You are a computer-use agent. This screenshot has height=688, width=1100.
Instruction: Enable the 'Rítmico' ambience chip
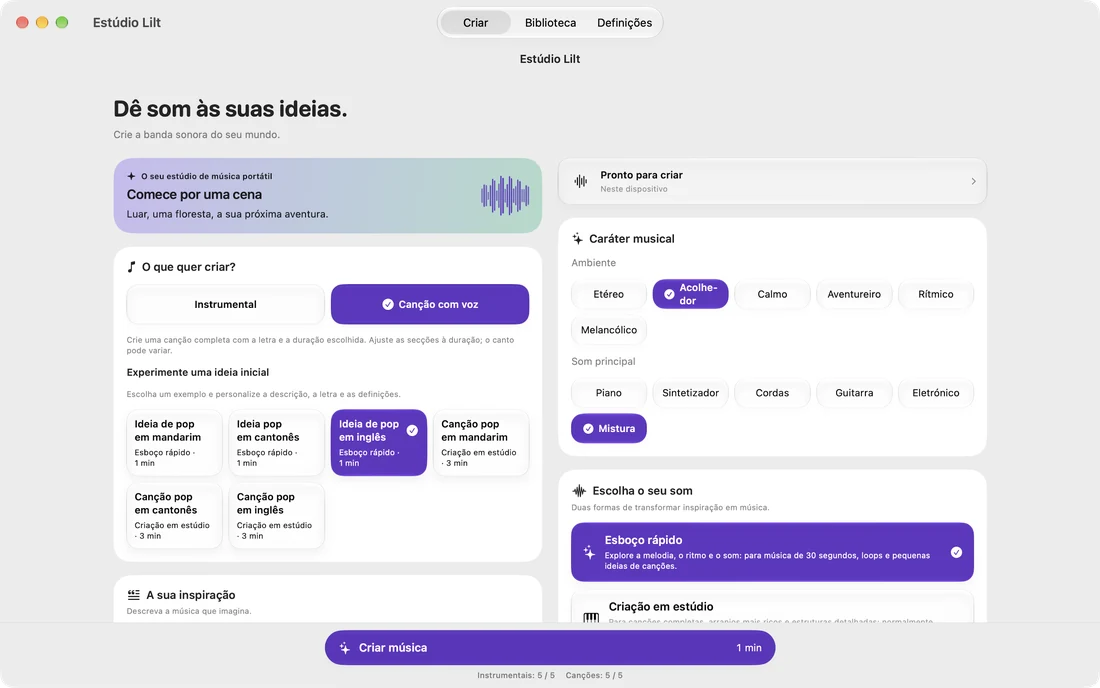pyautogui.click(x=936, y=295)
